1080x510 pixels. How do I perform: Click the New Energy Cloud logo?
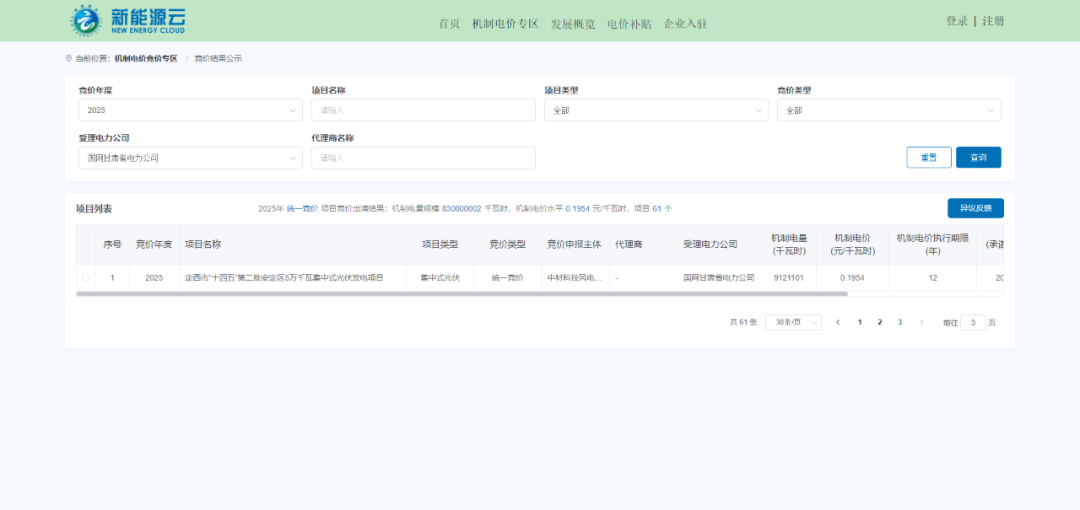pyautogui.click(x=127, y=20)
